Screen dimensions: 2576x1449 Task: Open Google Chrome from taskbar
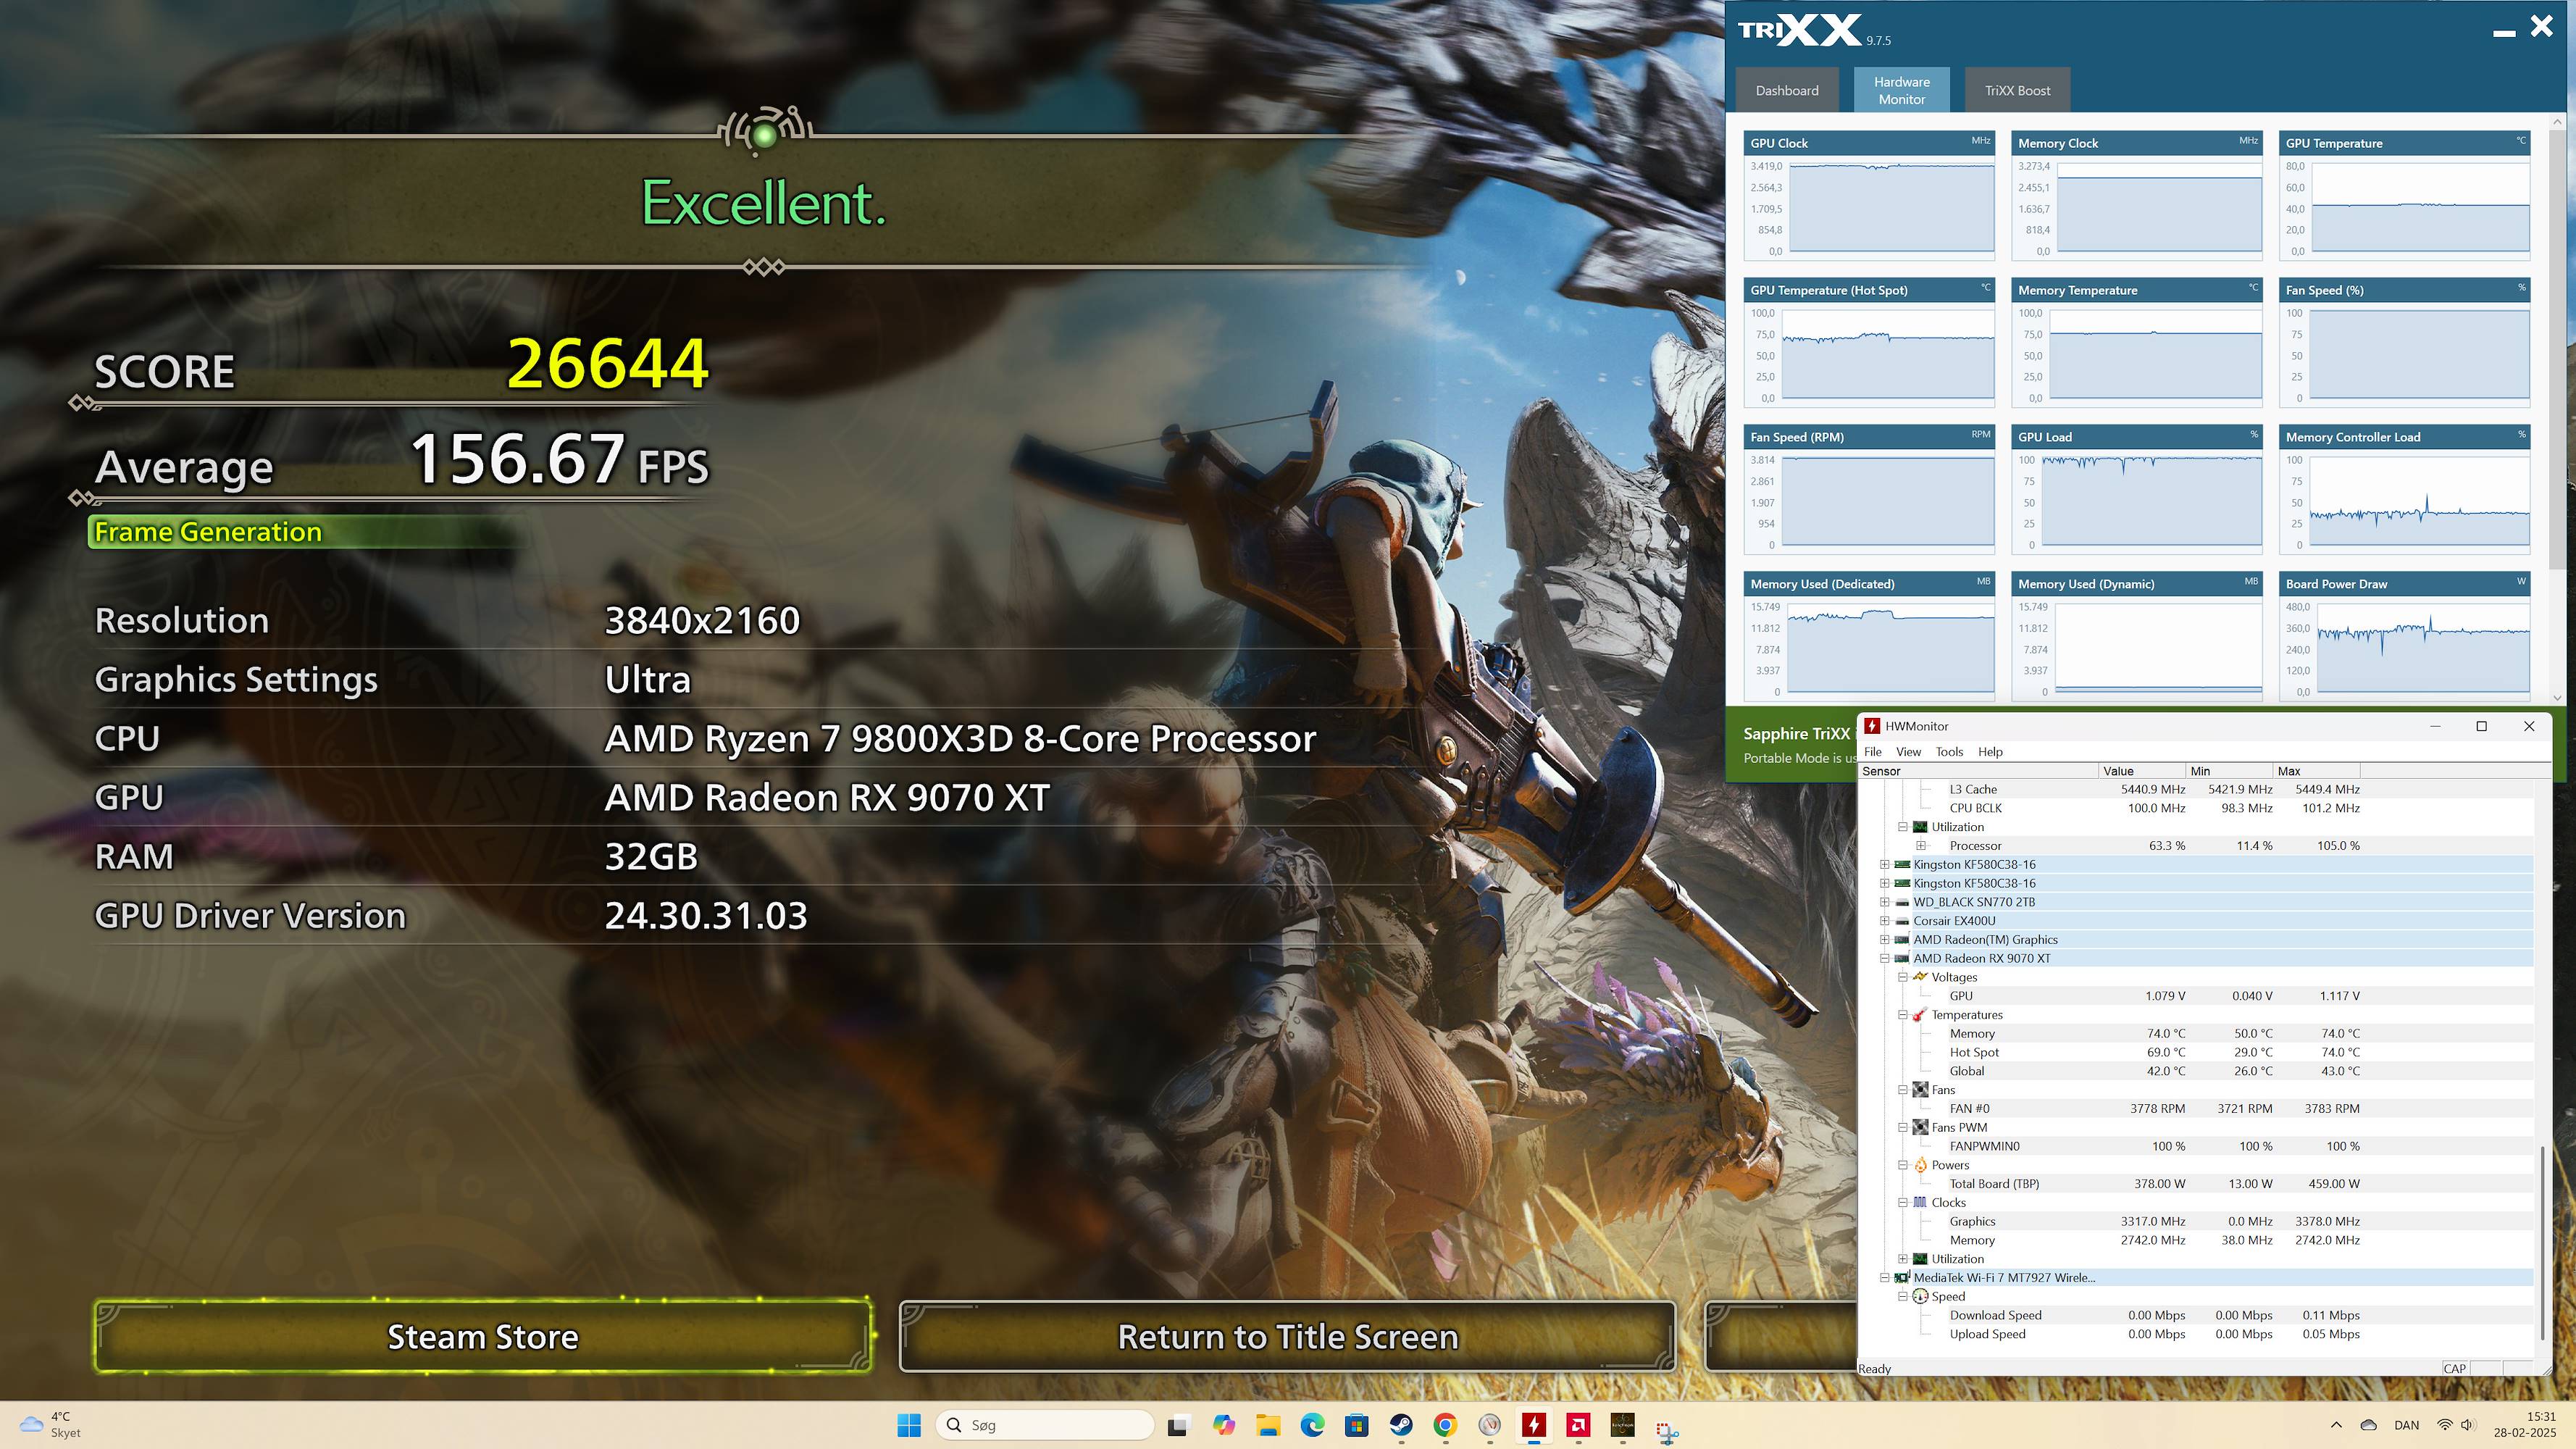(x=1445, y=1425)
